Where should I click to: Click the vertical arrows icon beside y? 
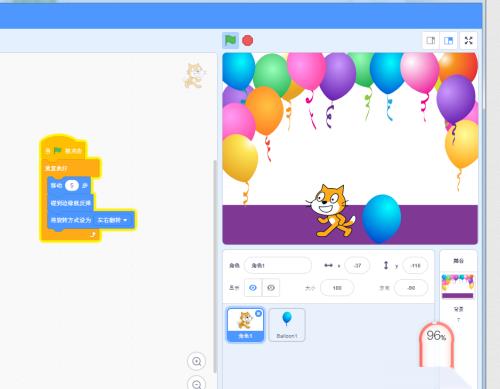(x=386, y=265)
